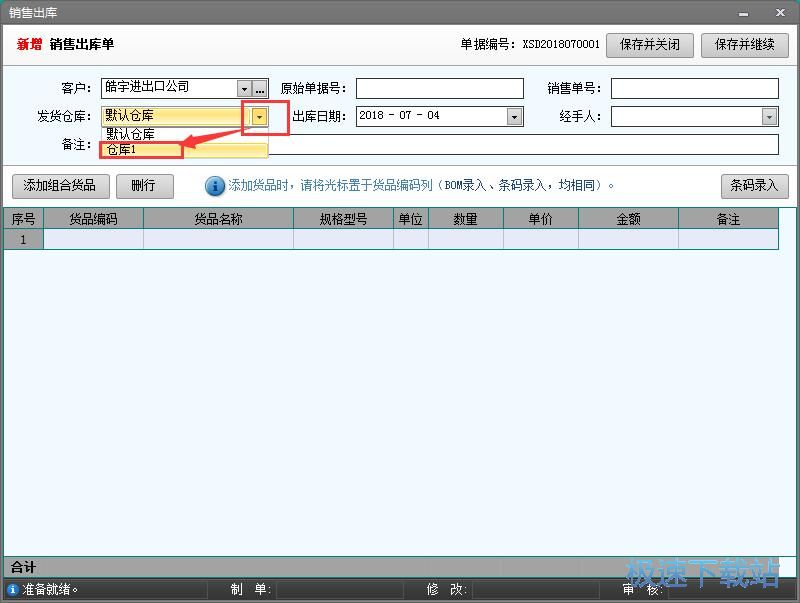Click 添加组合货品 button

61,186
